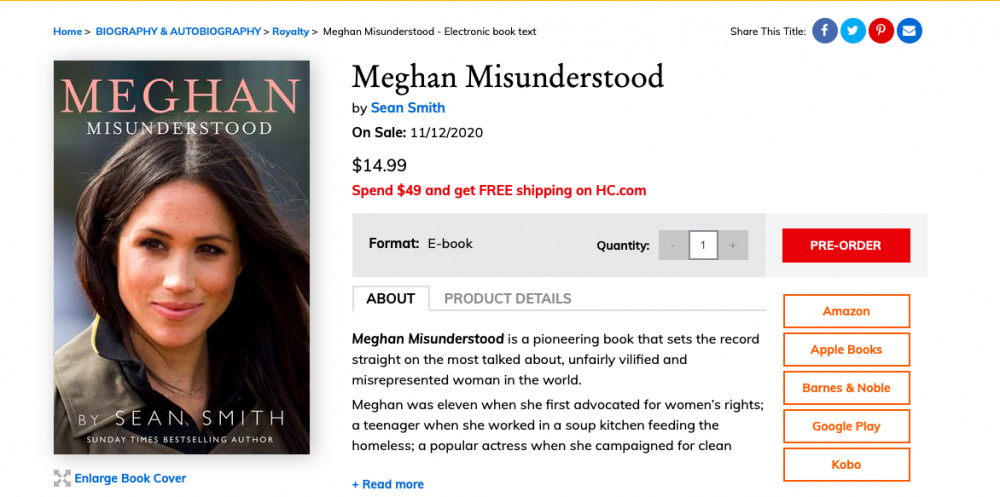
Task: Buy from Amazon retailer button
Action: (x=846, y=311)
